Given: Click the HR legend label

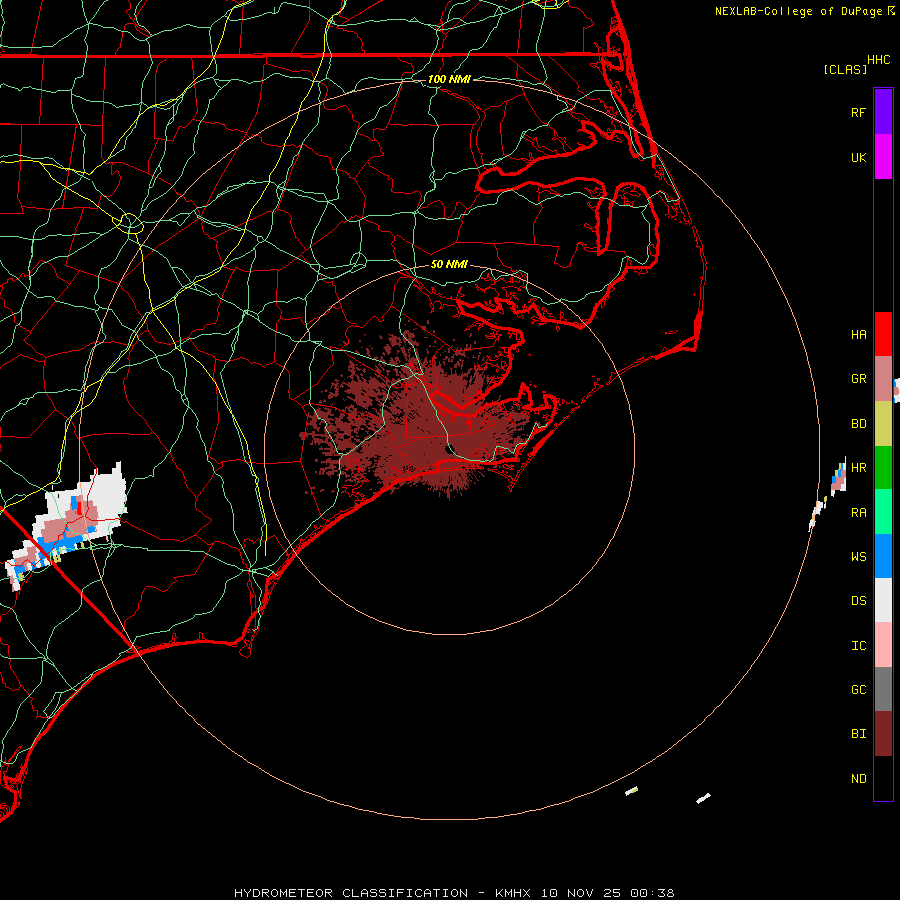Looking at the screenshot, I should point(858,468).
